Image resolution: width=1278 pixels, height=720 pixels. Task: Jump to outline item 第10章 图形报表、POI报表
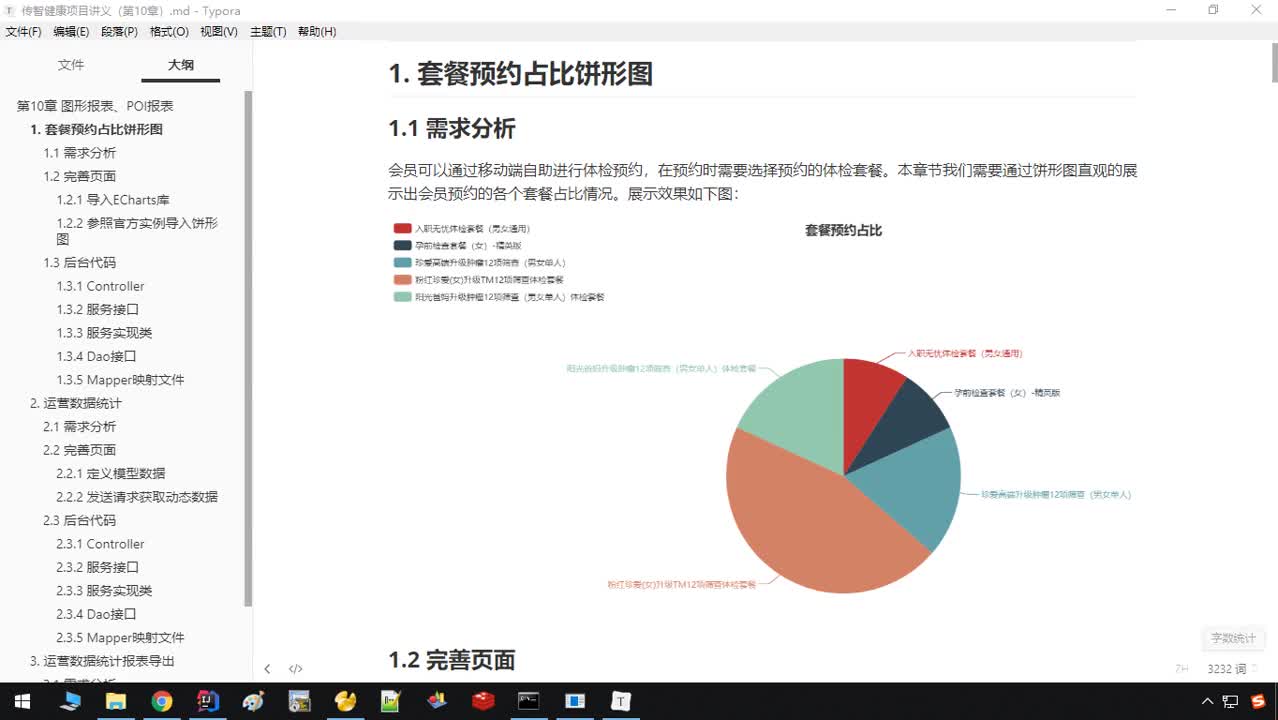95,106
